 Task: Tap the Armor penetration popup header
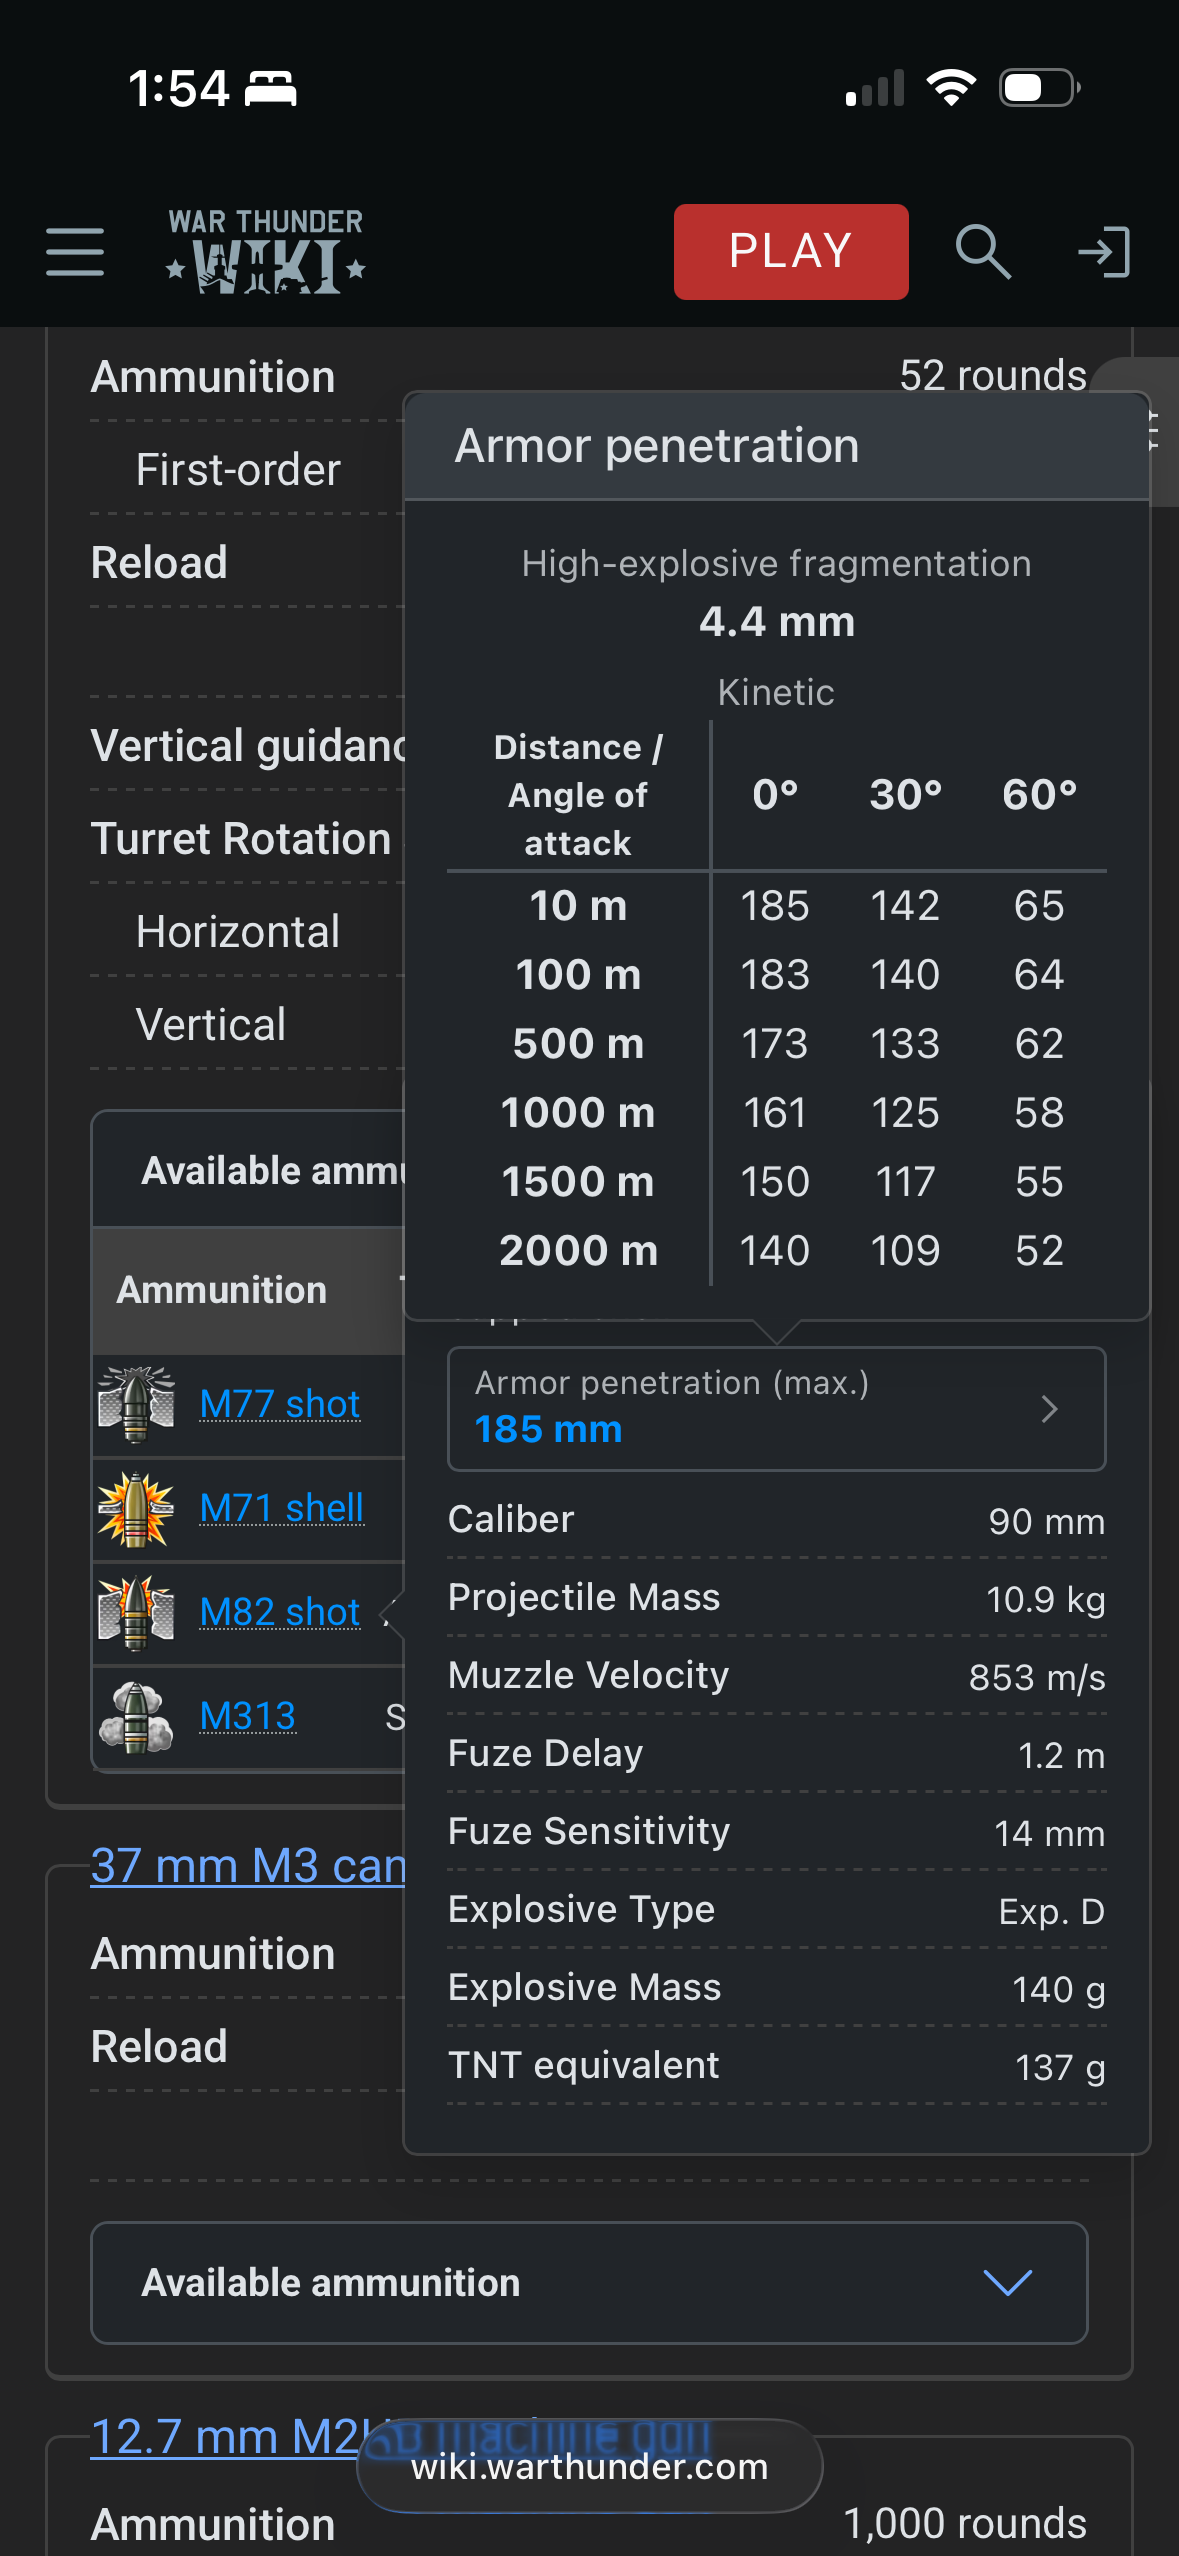tap(776, 446)
